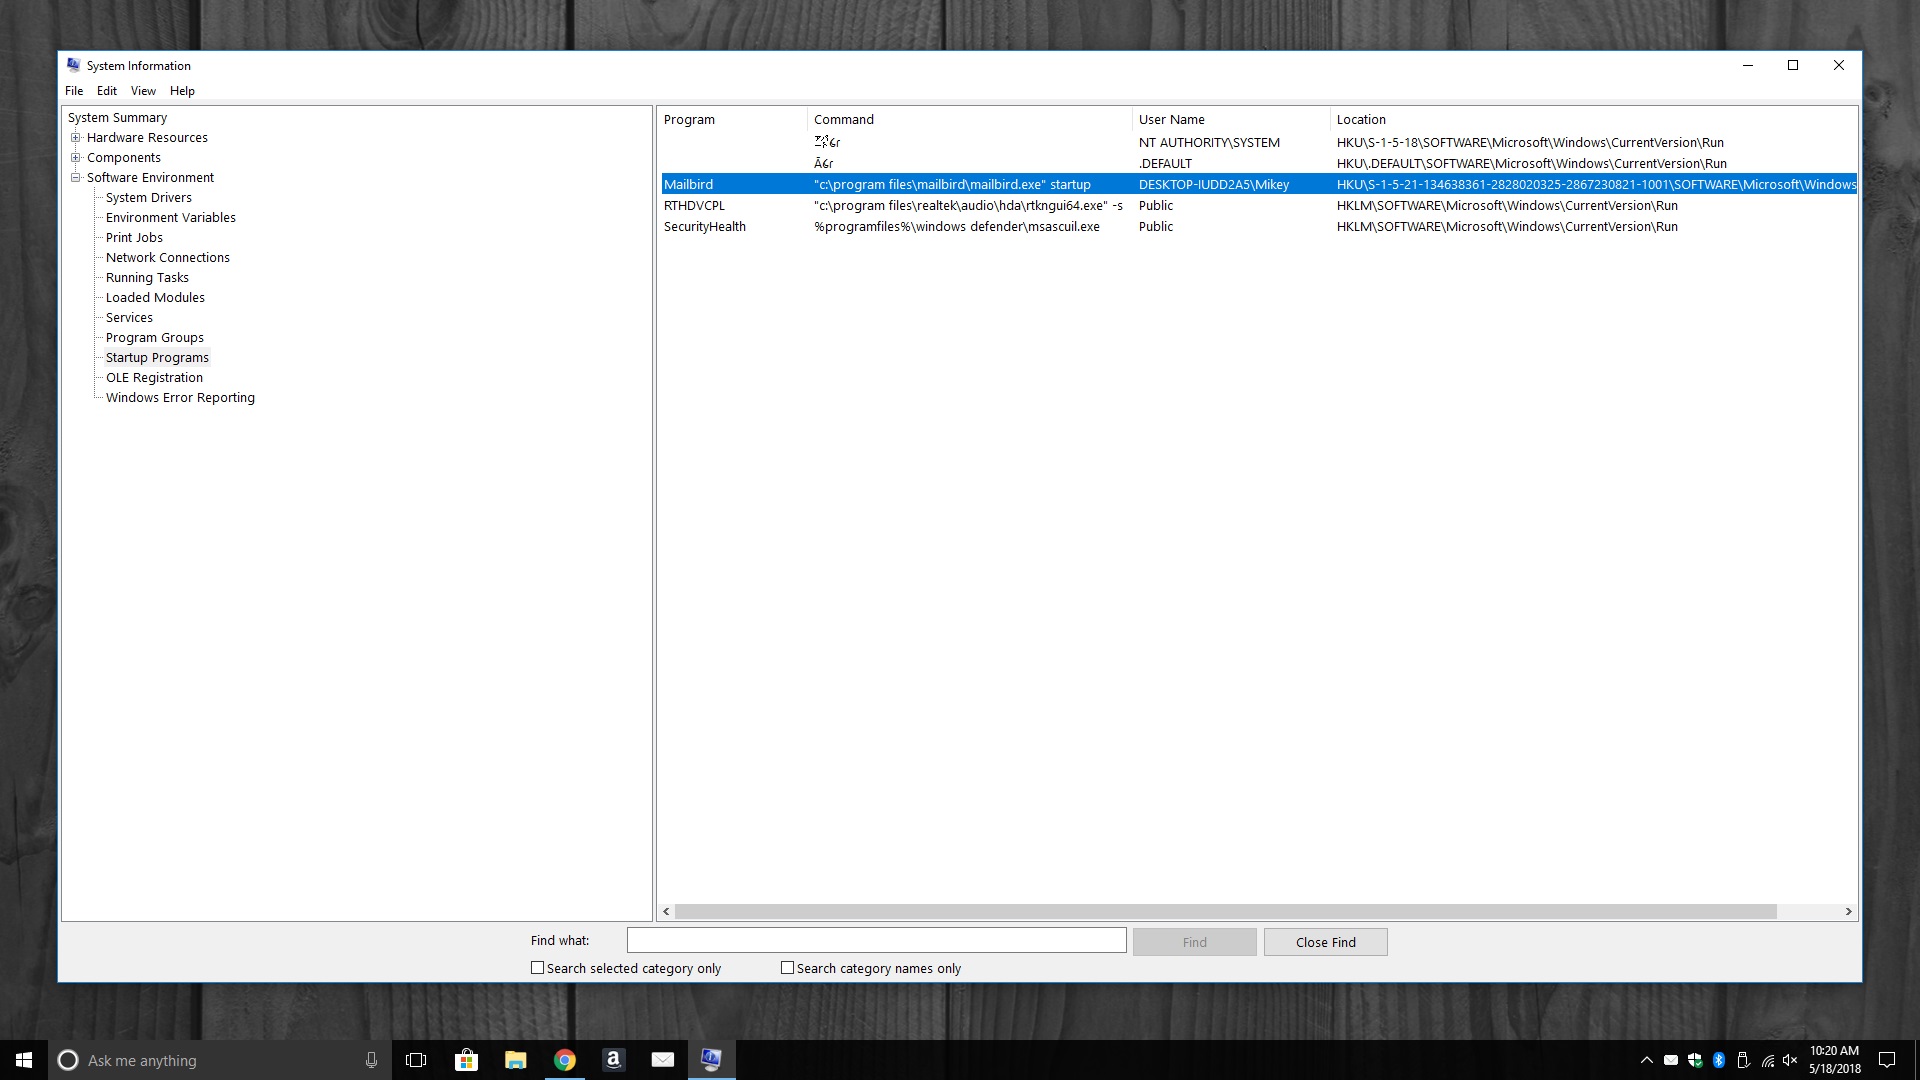Click the Bluetooth tray icon
This screenshot has height=1080, width=1920.
tap(1719, 1060)
